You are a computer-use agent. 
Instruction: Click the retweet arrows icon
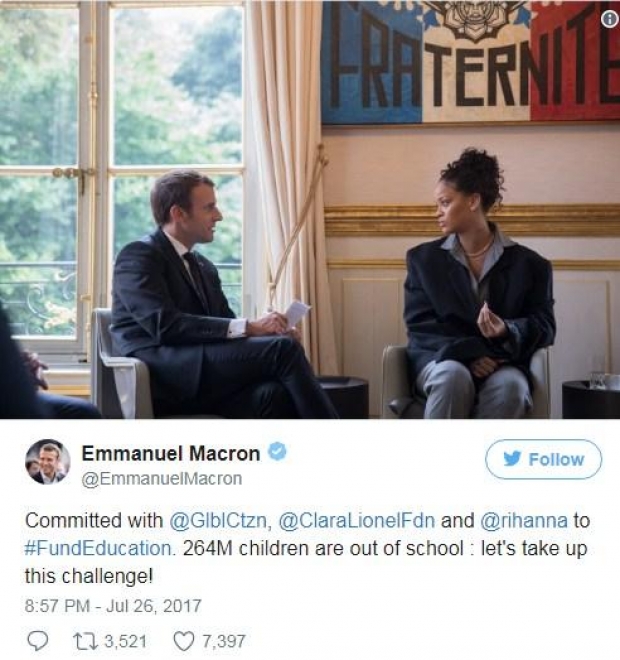click(85, 641)
